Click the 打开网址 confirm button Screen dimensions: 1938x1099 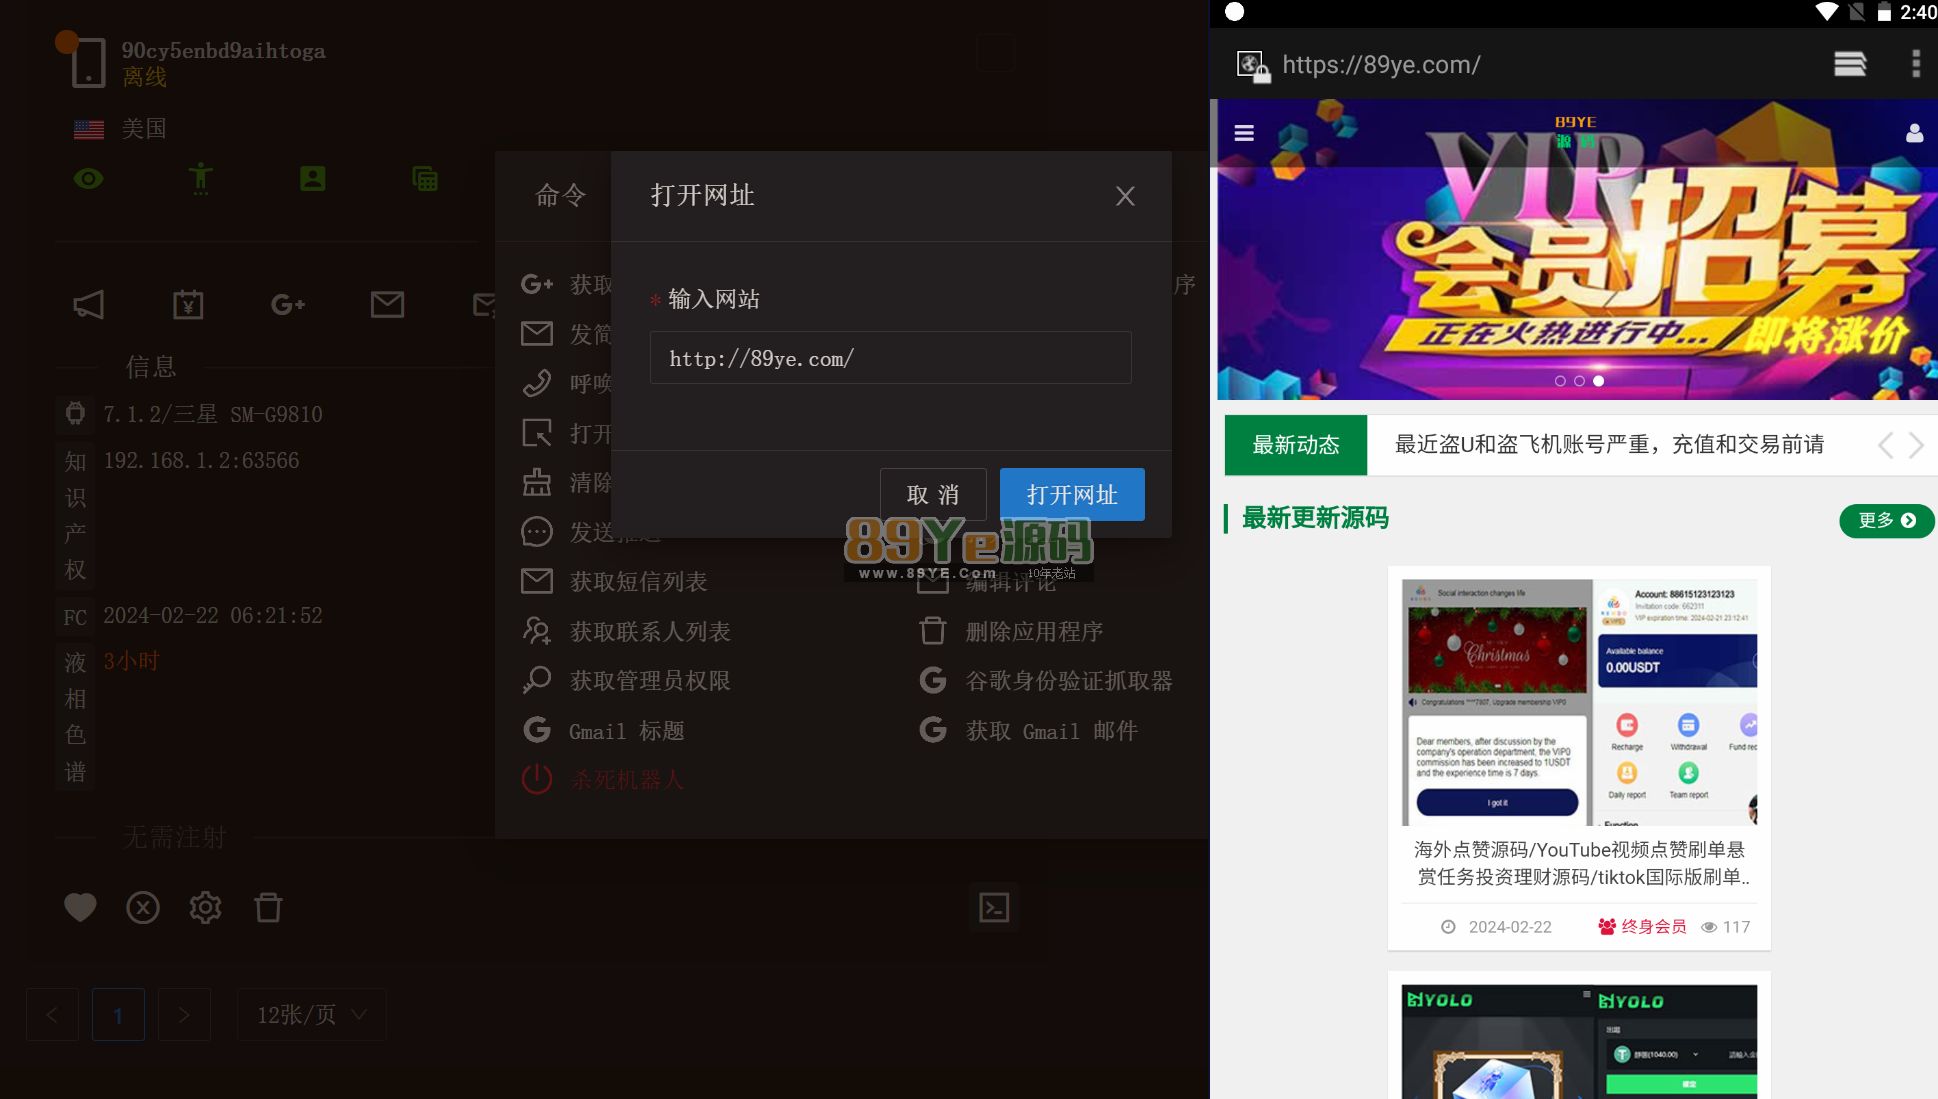(x=1072, y=494)
